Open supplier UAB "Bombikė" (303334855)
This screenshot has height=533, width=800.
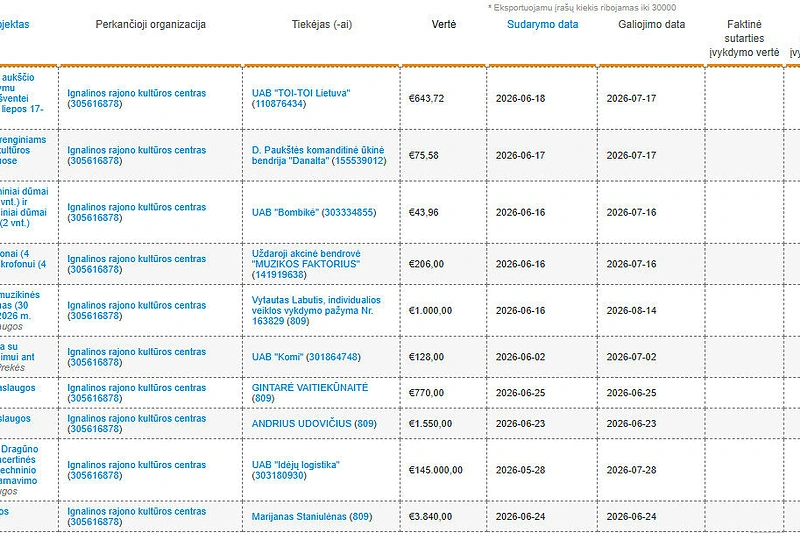click(314, 212)
